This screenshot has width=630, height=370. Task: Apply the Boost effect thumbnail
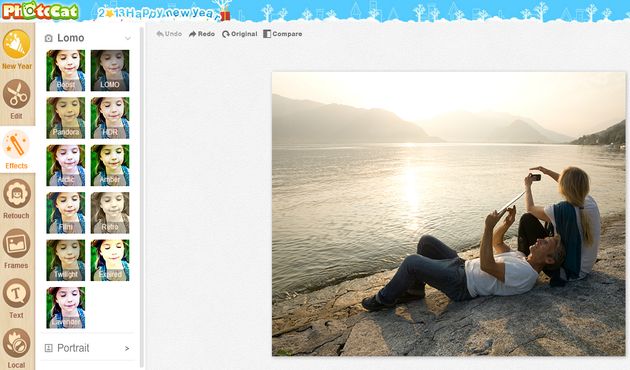tap(66, 70)
